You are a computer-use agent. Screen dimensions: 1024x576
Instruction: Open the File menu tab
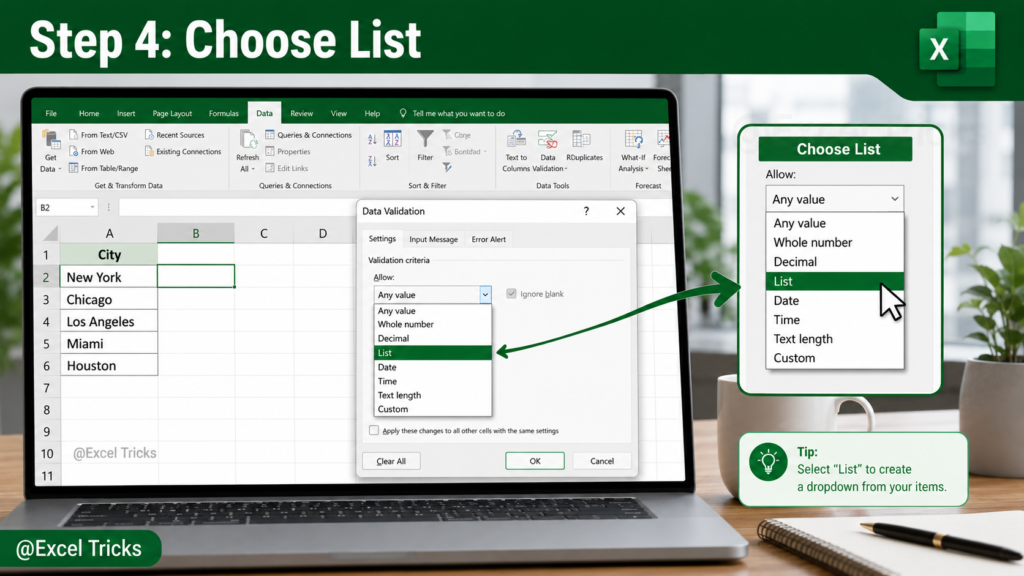(x=51, y=113)
